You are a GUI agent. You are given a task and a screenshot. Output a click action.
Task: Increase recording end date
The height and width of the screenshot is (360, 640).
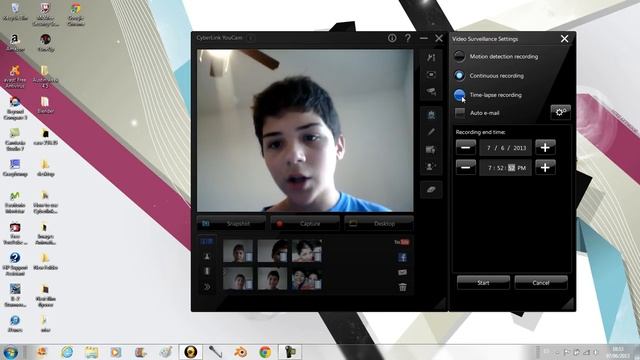(x=545, y=147)
